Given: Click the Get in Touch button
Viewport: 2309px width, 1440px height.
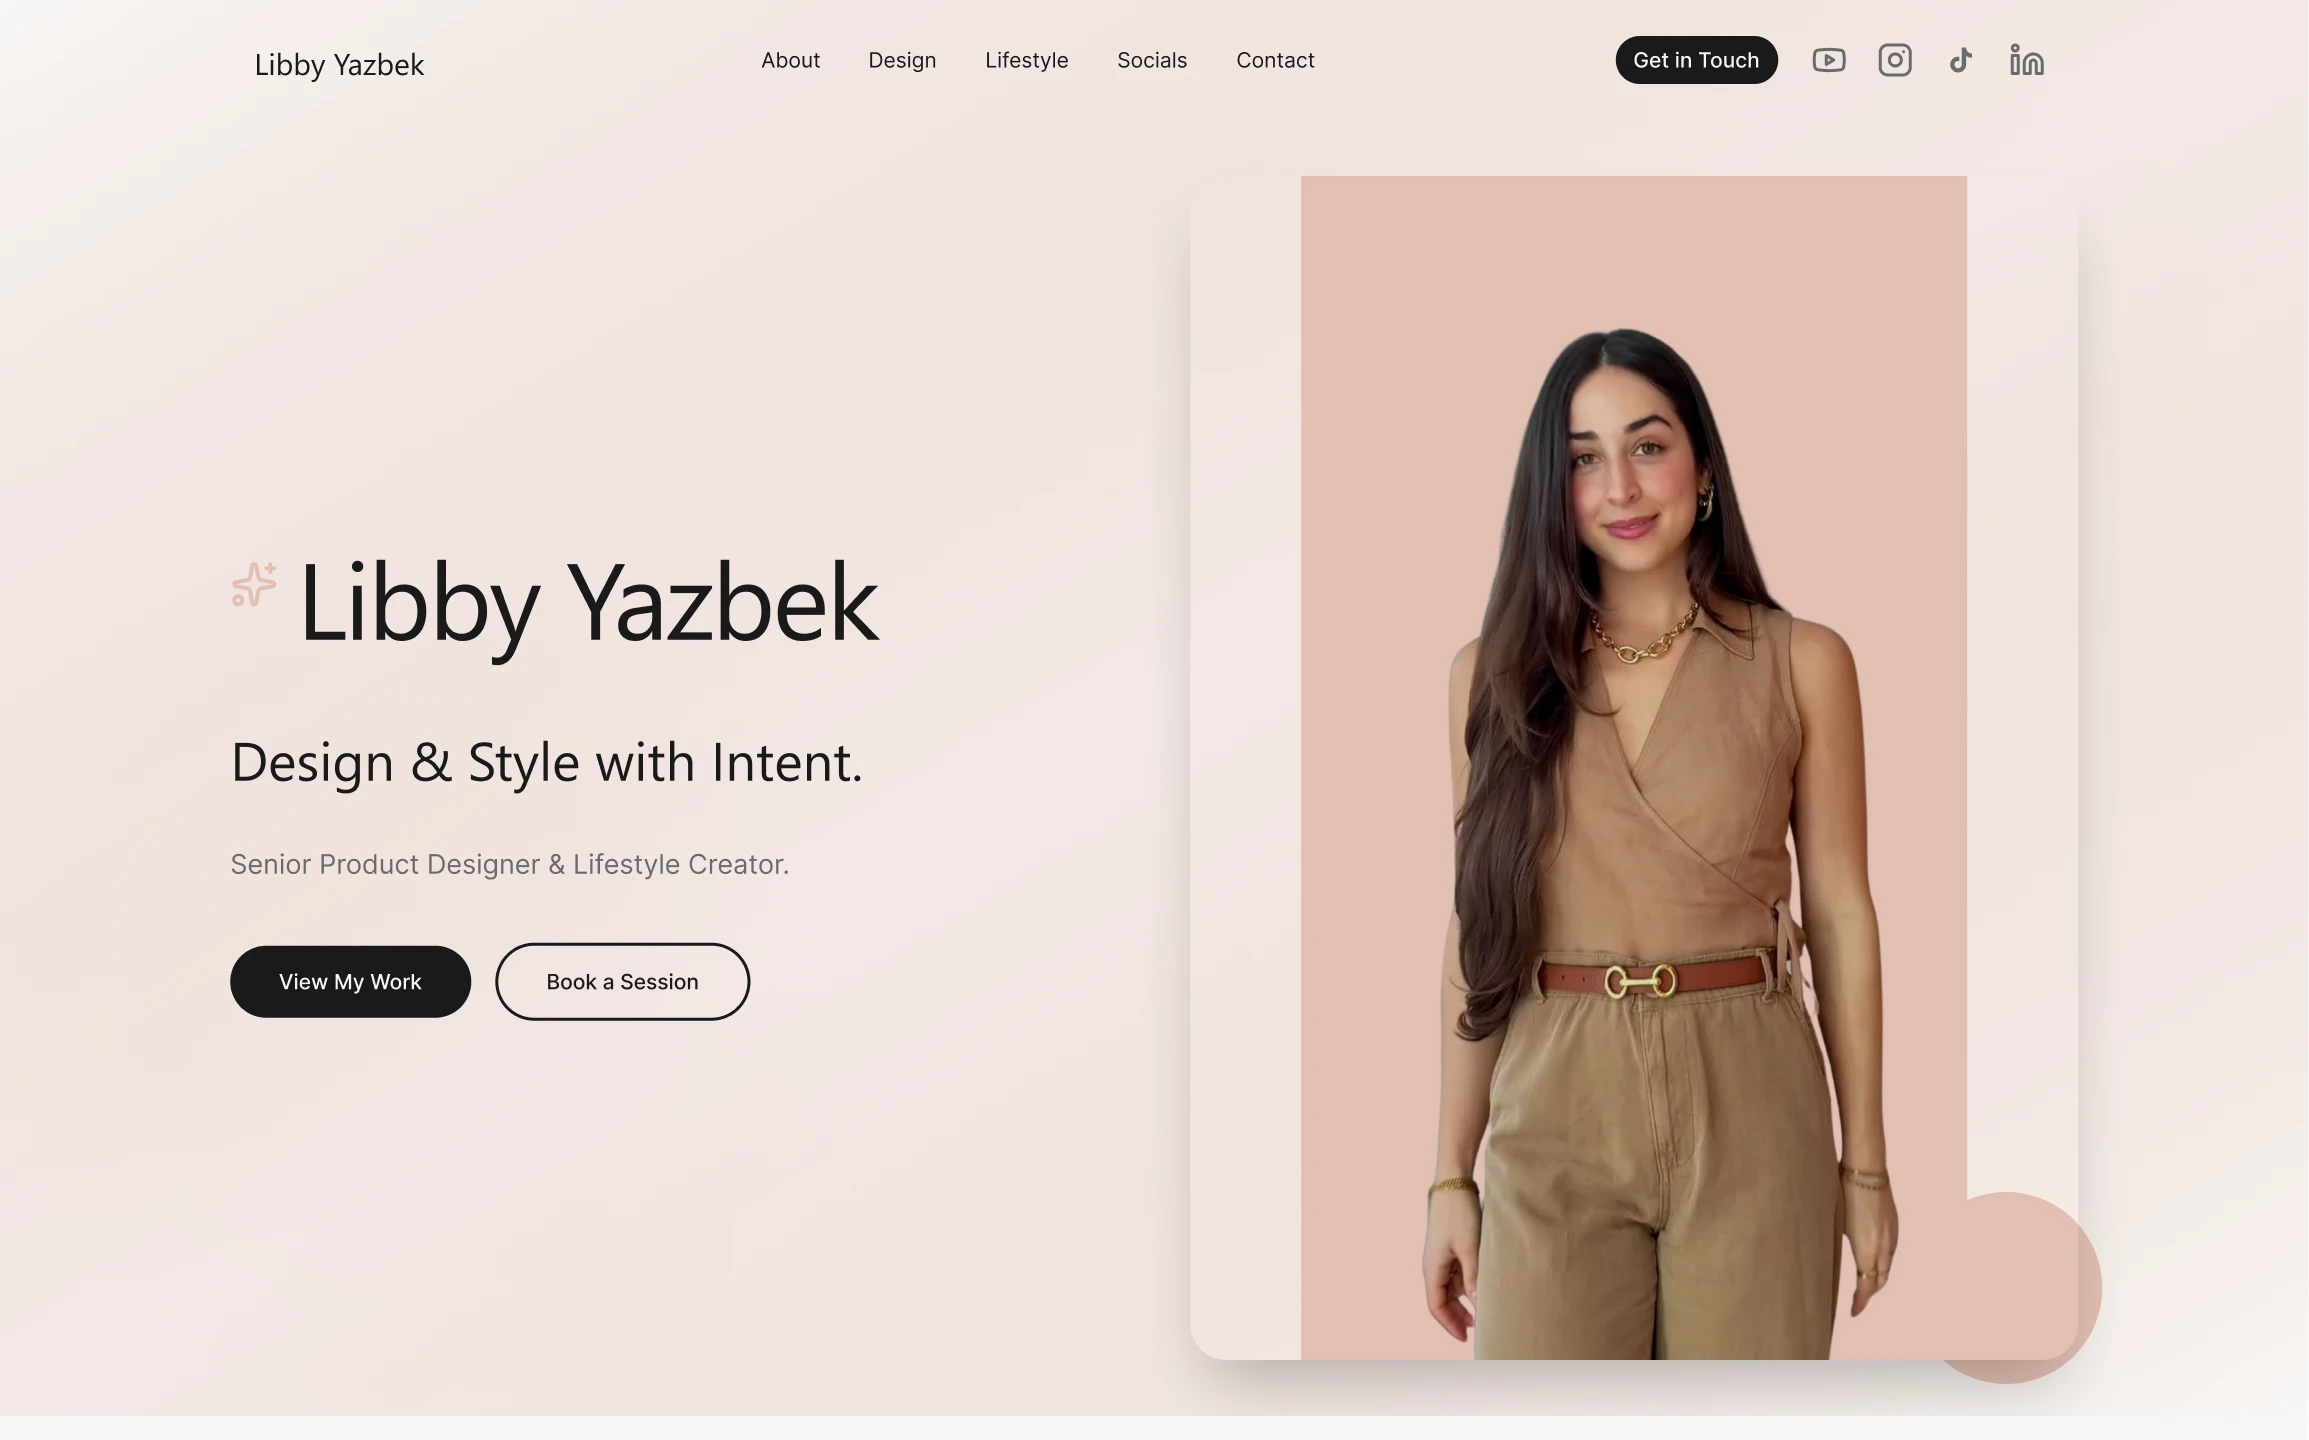Looking at the screenshot, I should 1696,60.
